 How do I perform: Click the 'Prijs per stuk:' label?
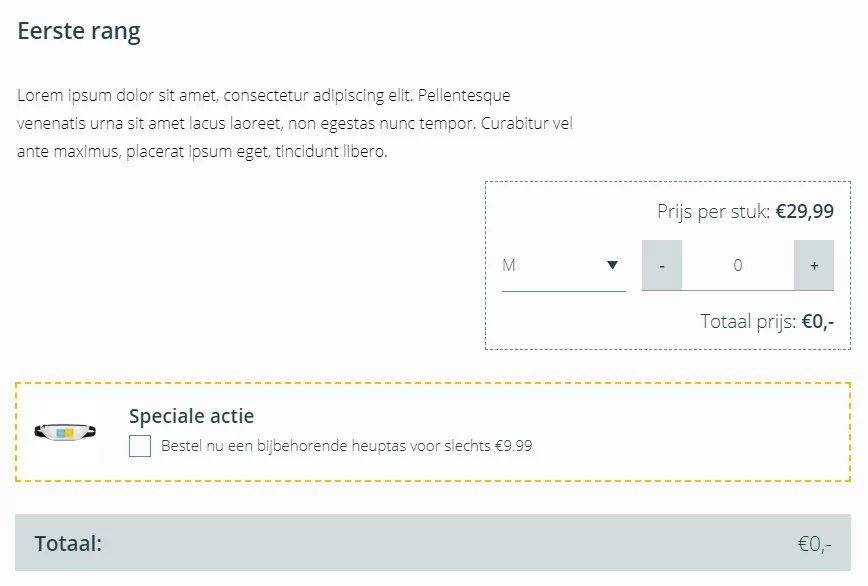(713, 211)
